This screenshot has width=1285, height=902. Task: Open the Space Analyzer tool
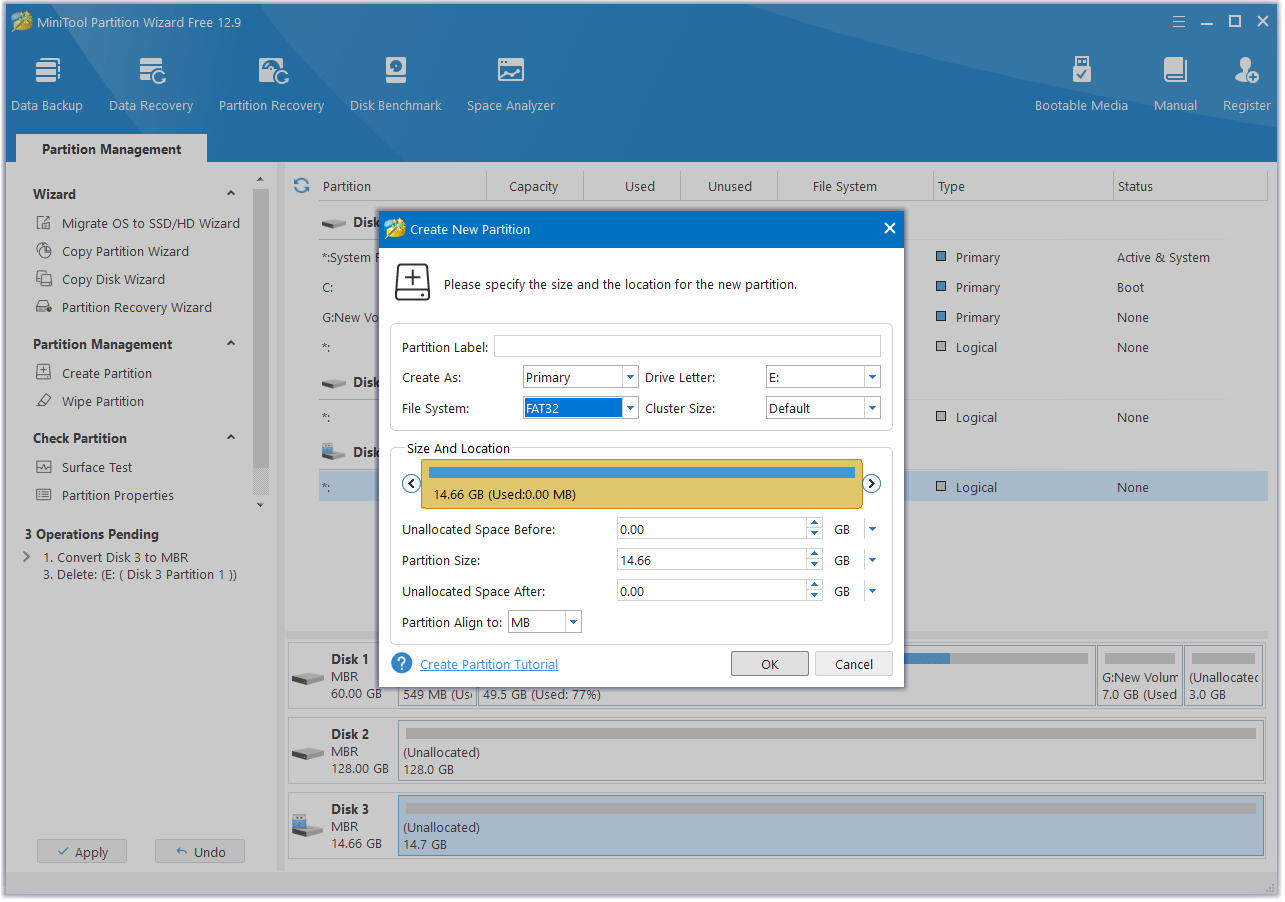tap(511, 85)
